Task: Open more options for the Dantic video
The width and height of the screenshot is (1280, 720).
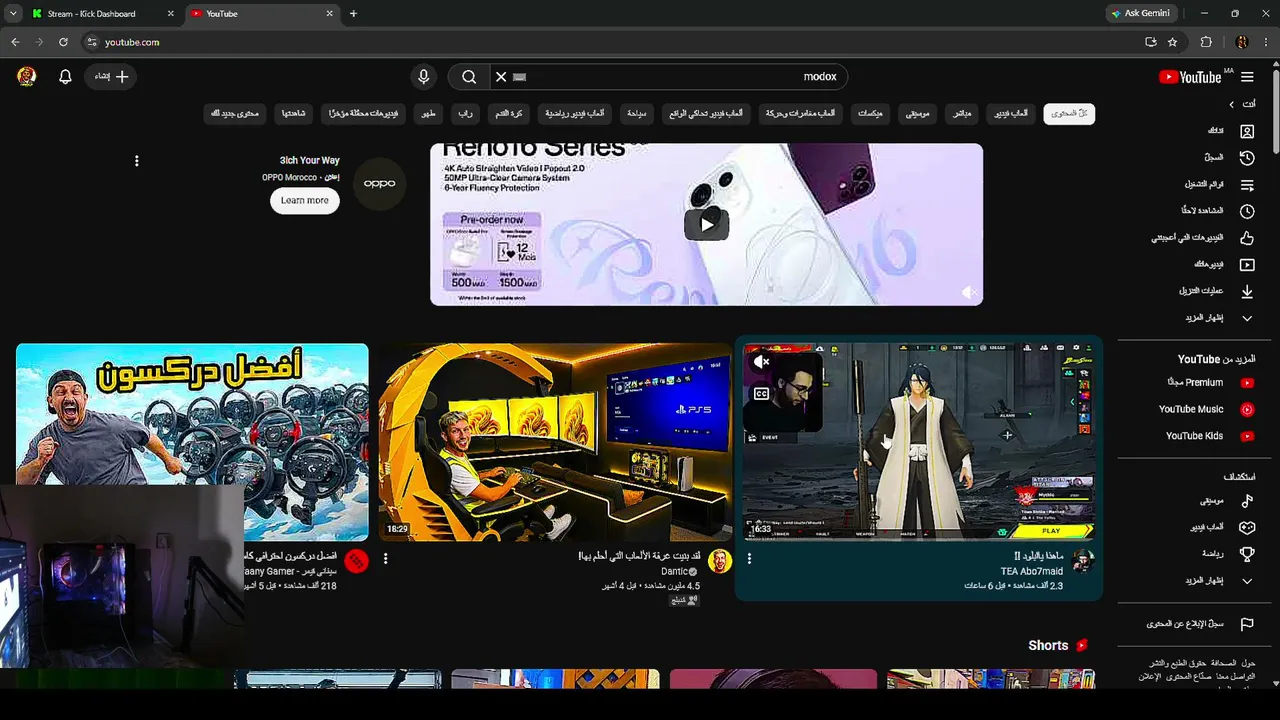Action: (x=385, y=559)
